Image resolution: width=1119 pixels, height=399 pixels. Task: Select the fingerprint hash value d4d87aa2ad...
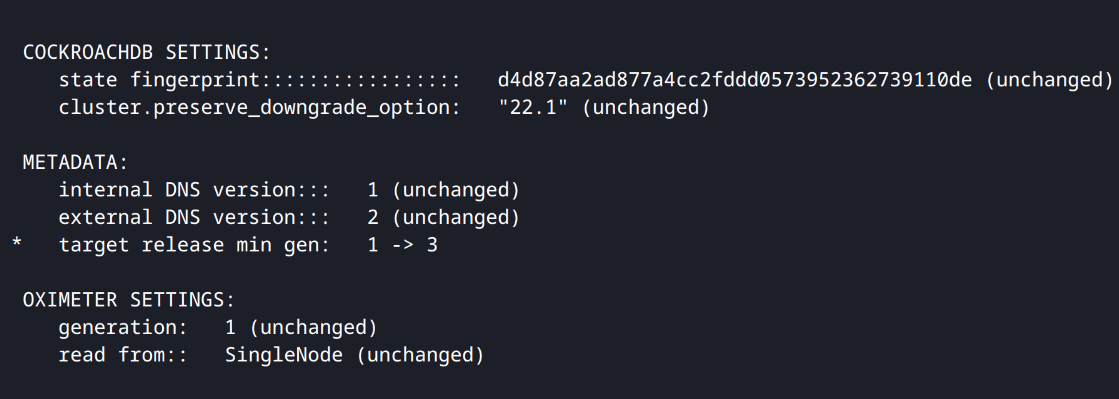(735, 80)
